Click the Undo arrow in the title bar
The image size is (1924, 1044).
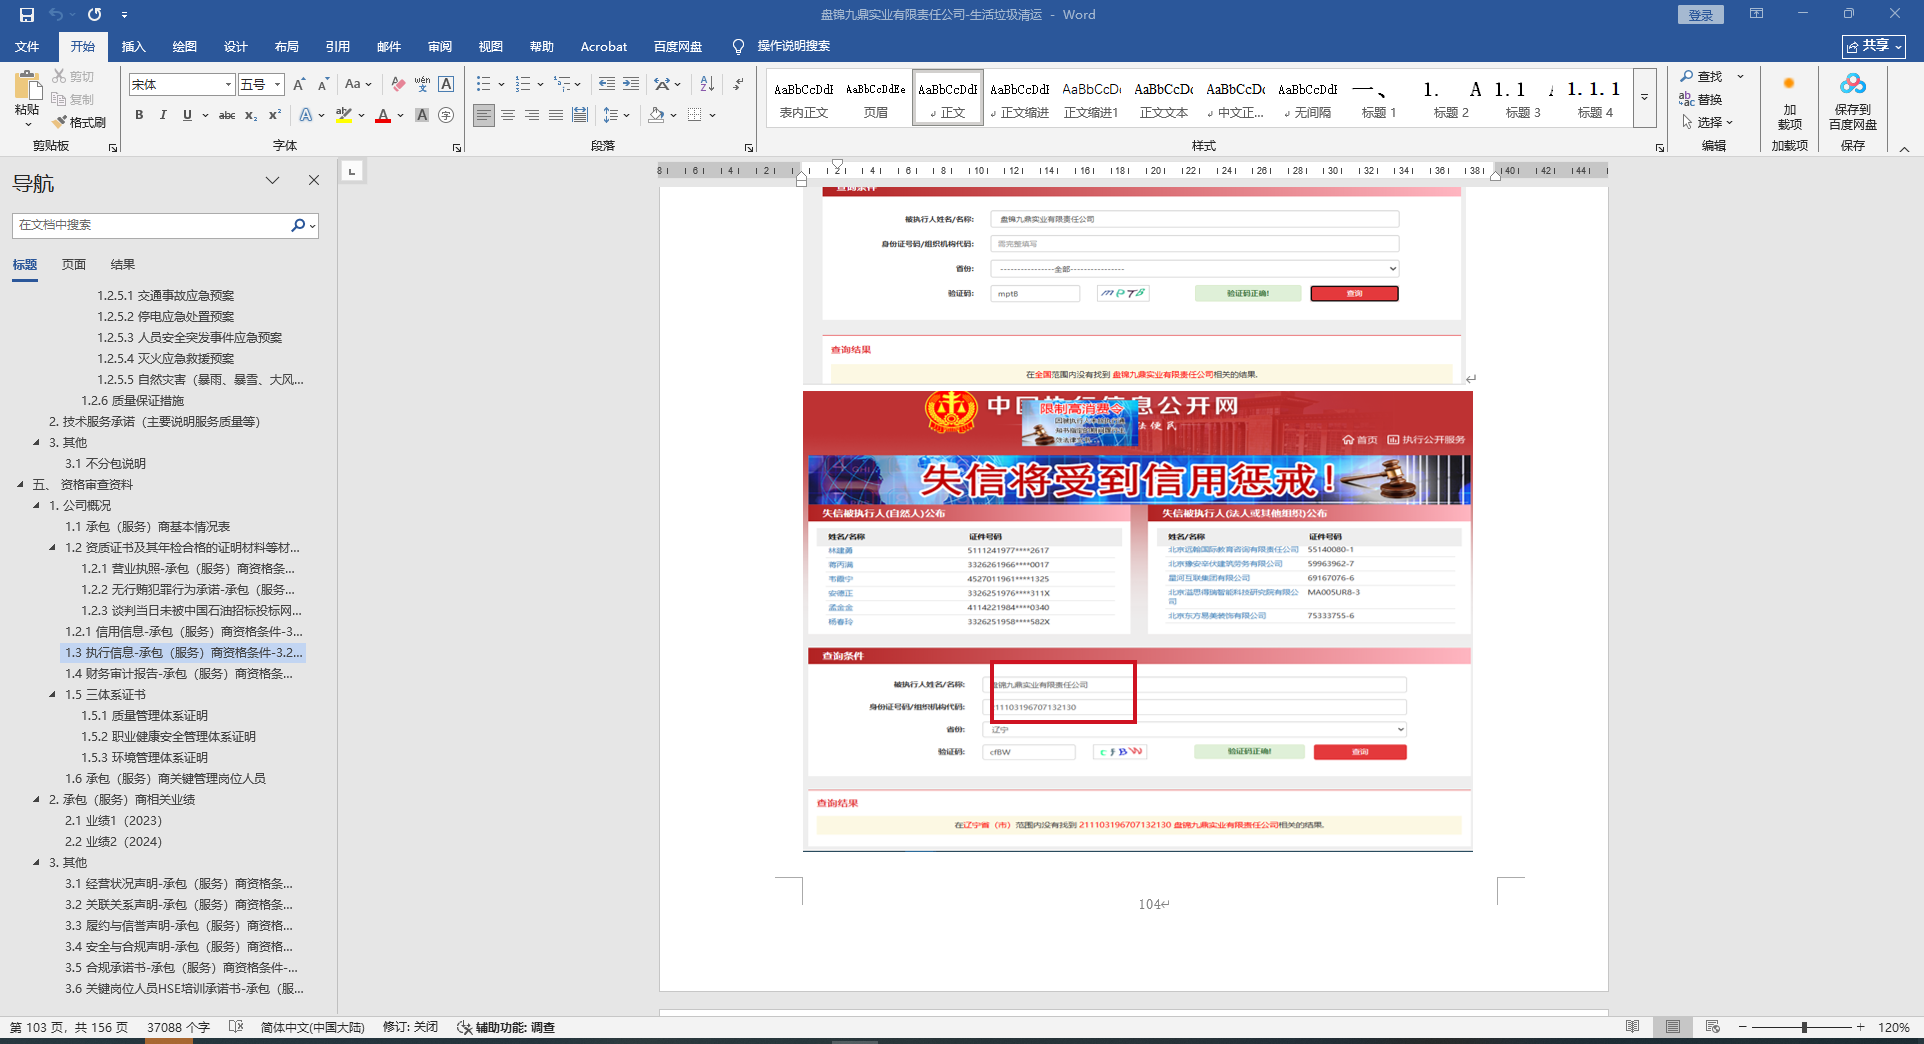point(57,15)
